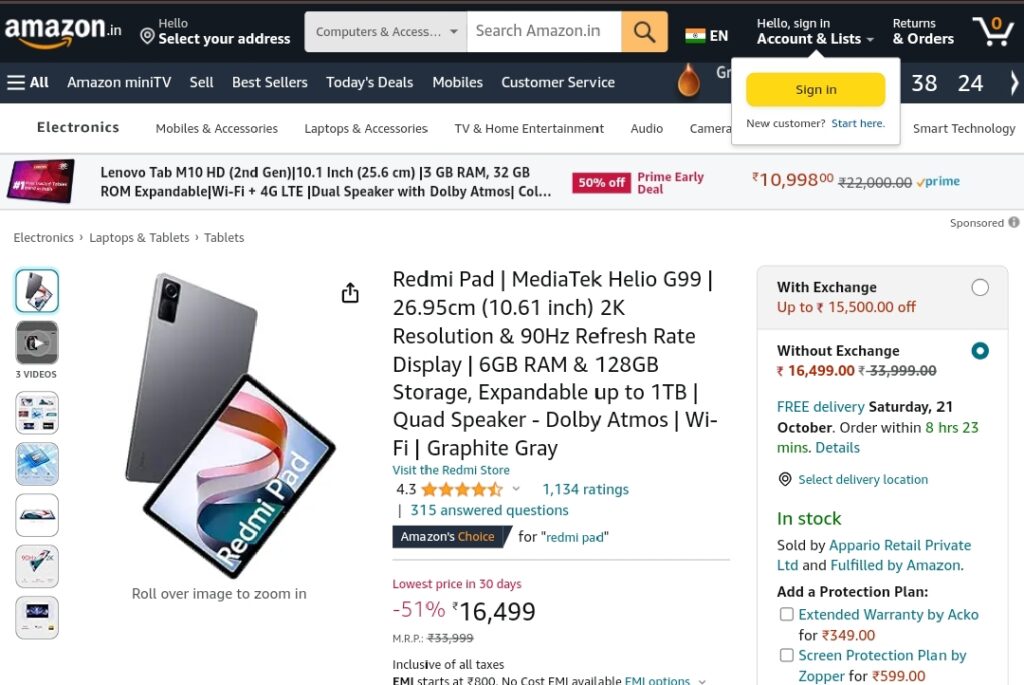Focus the Search Amazon.in field
This screenshot has width=1024, height=685.
(x=544, y=31)
